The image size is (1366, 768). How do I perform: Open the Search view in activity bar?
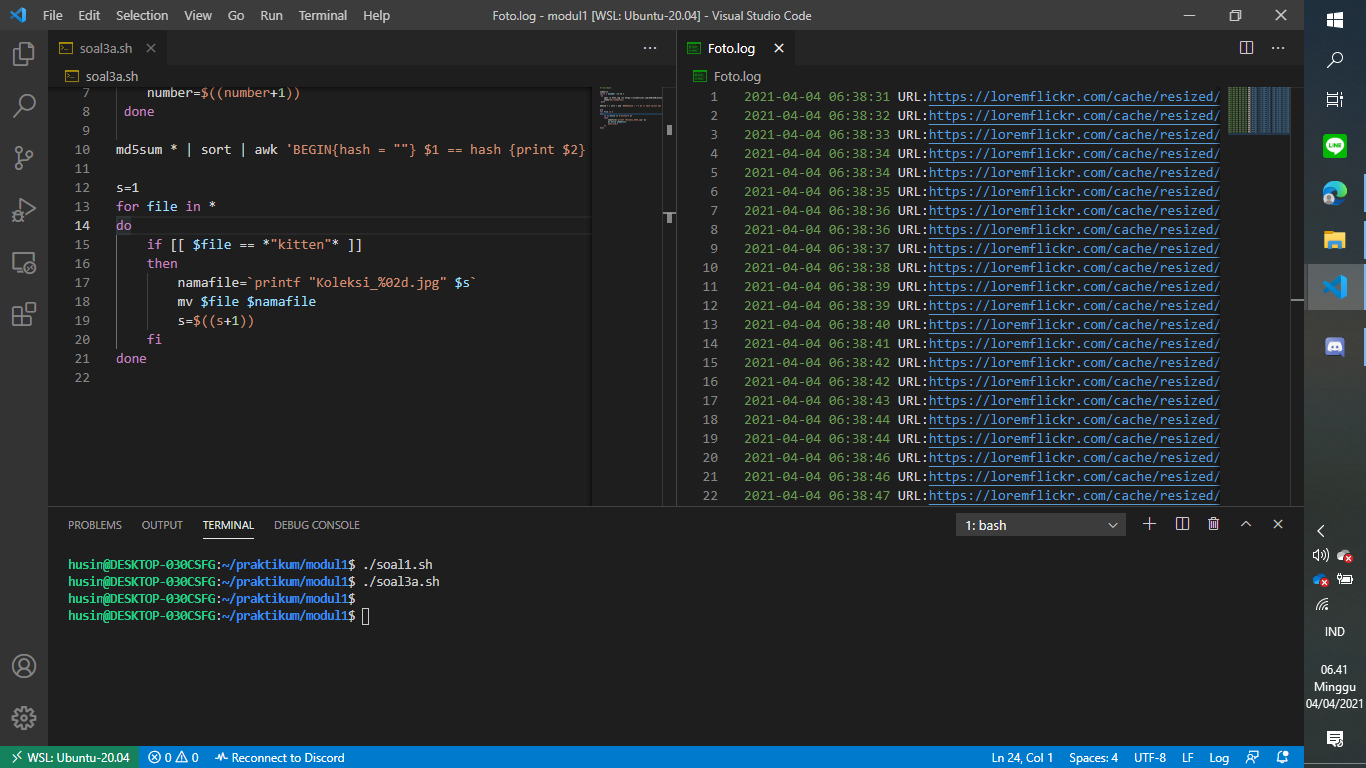pyautogui.click(x=24, y=106)
